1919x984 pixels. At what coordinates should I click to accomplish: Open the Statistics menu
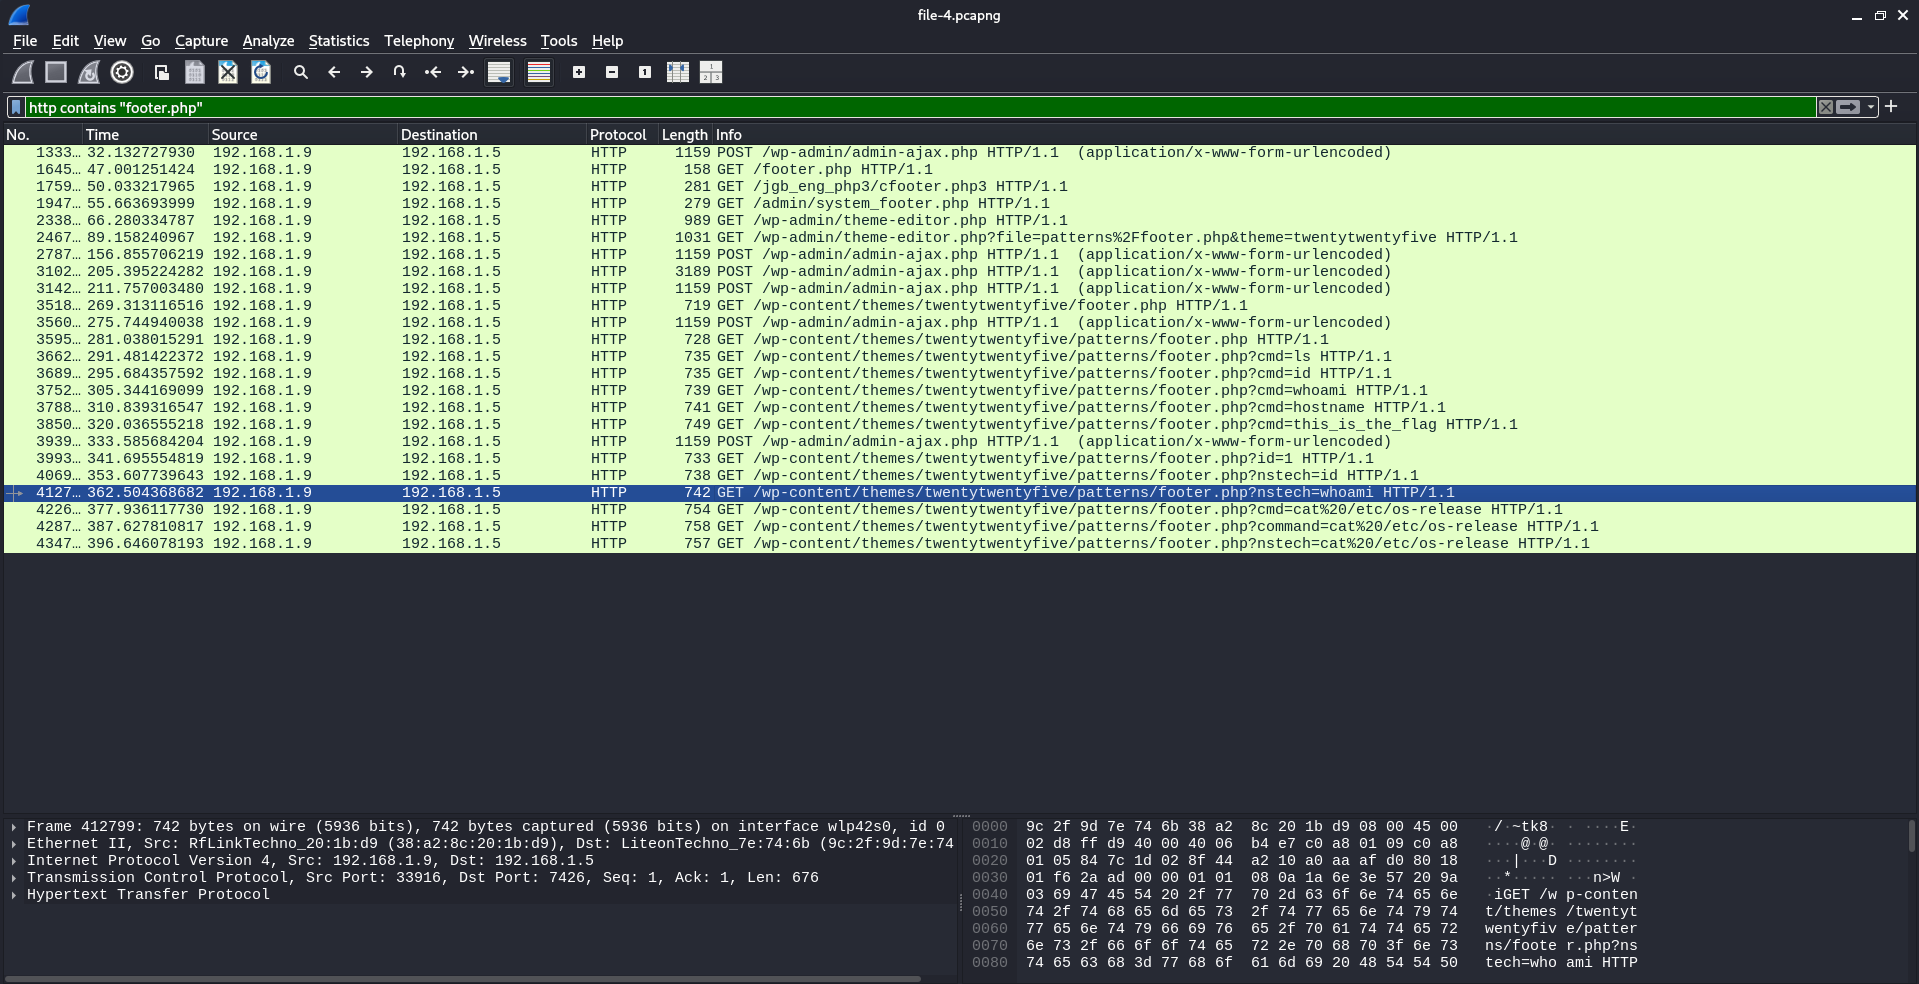(339, 41)
